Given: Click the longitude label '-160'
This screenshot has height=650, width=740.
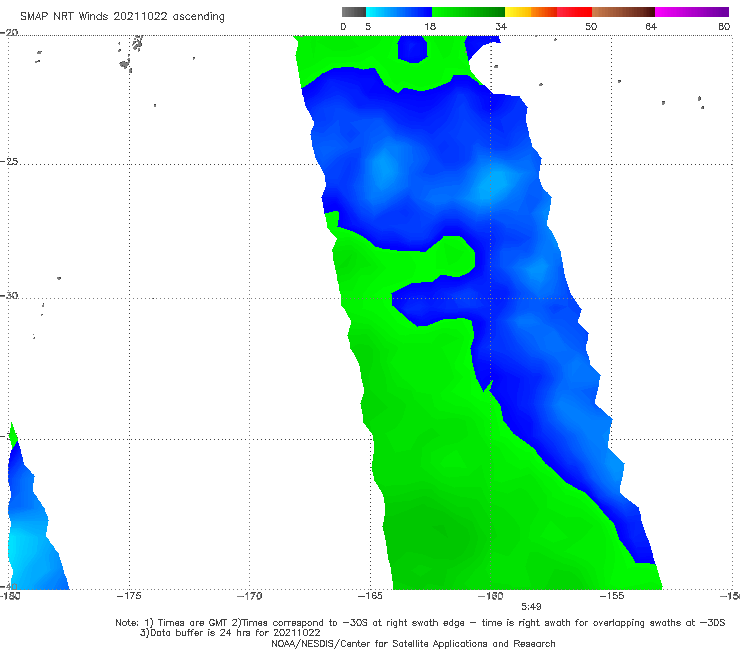Looking at the screenshot, I should (491, 596).
